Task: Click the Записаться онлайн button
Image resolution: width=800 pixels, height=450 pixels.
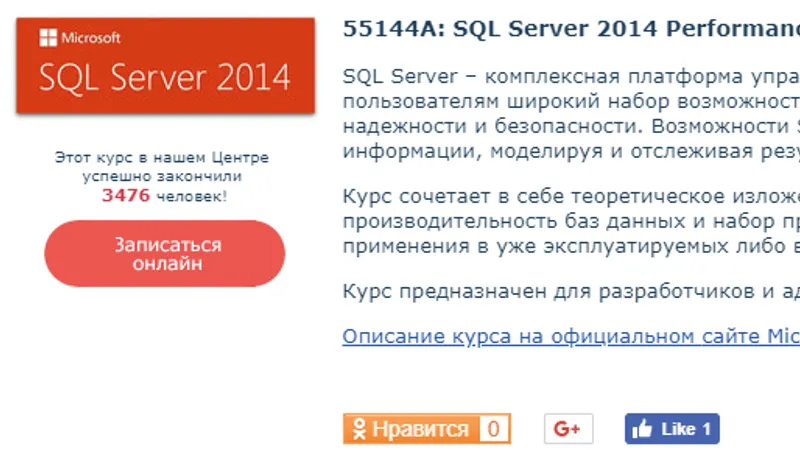Action: coord(164,254)
